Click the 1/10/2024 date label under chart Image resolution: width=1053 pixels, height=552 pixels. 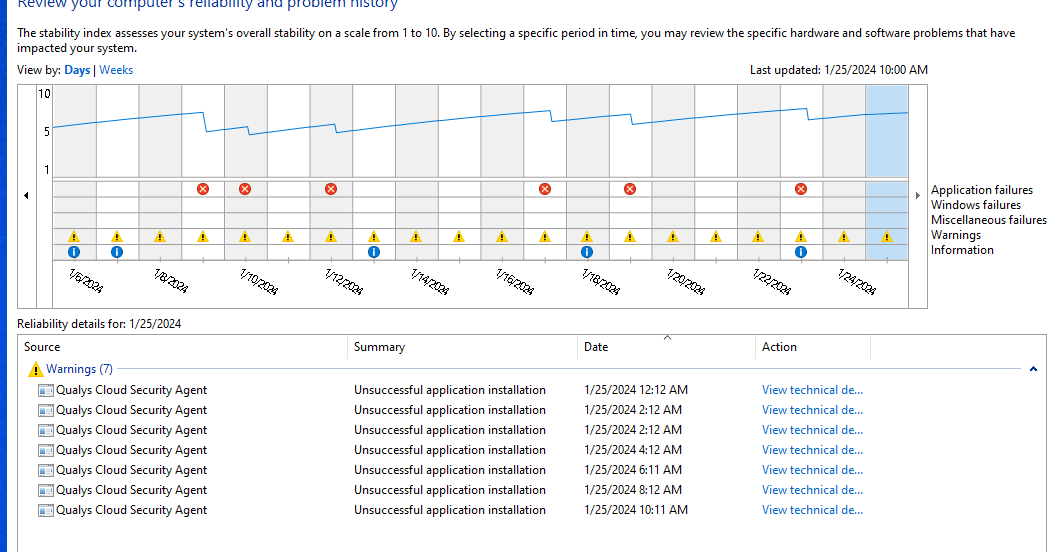[259, 282]
